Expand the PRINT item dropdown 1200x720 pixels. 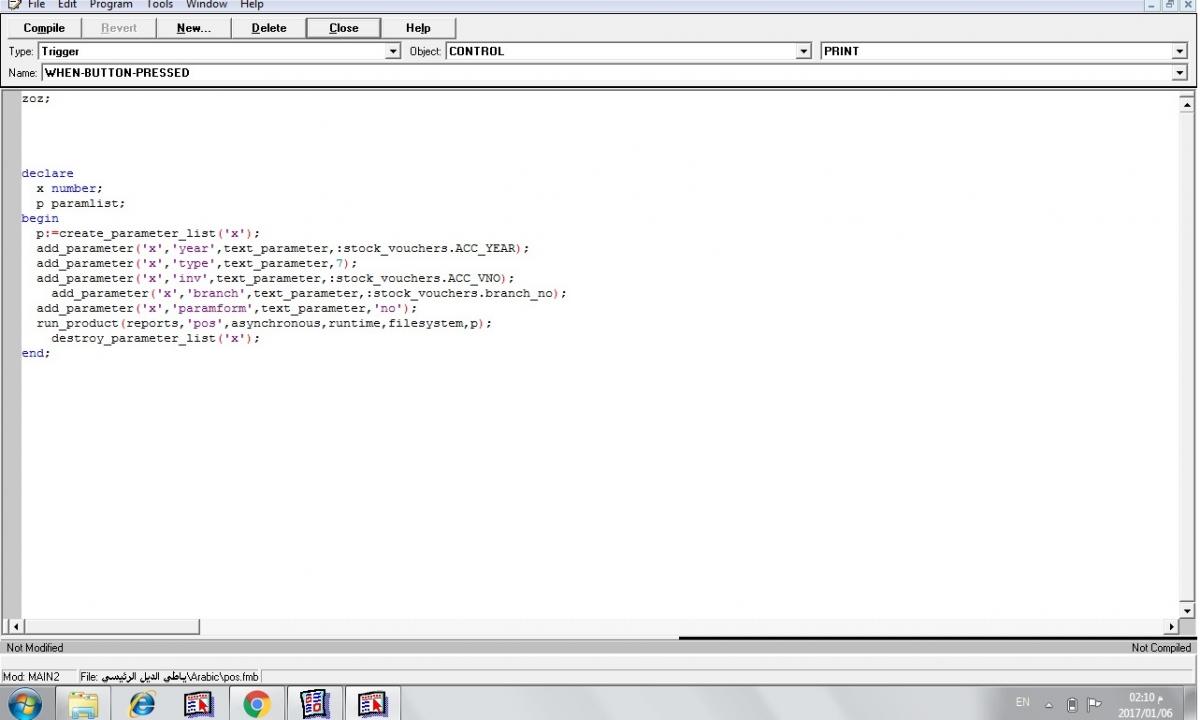[1180, 51]
